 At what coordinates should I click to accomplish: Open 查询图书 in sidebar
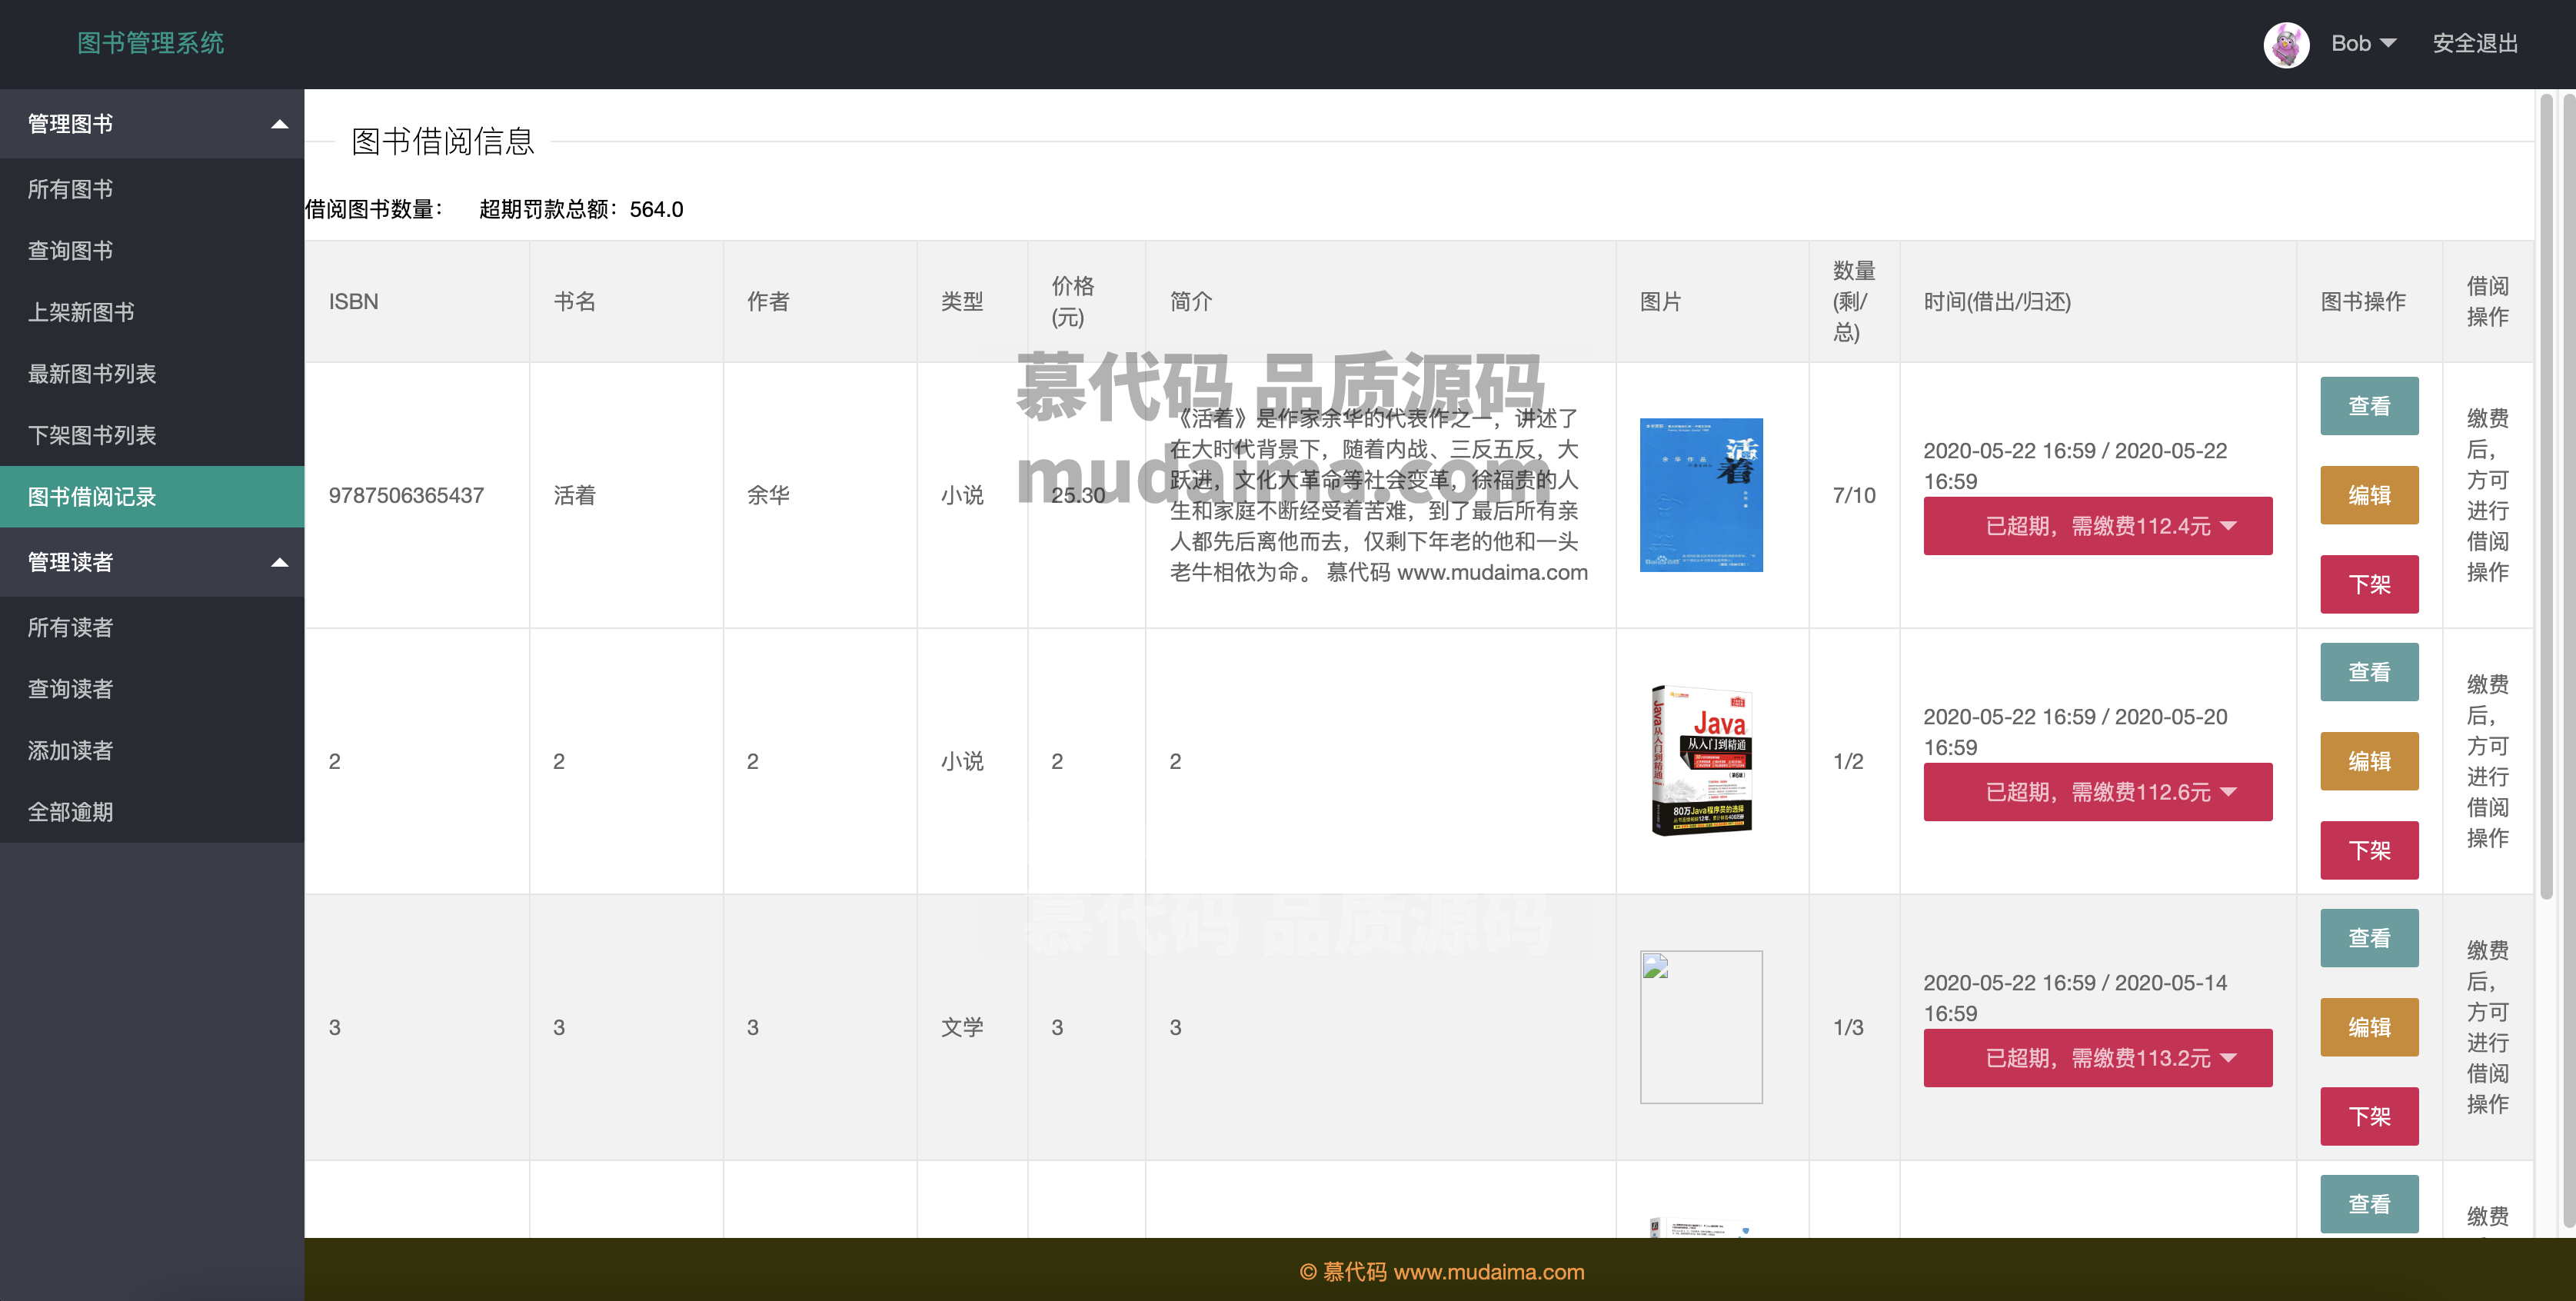152,251
